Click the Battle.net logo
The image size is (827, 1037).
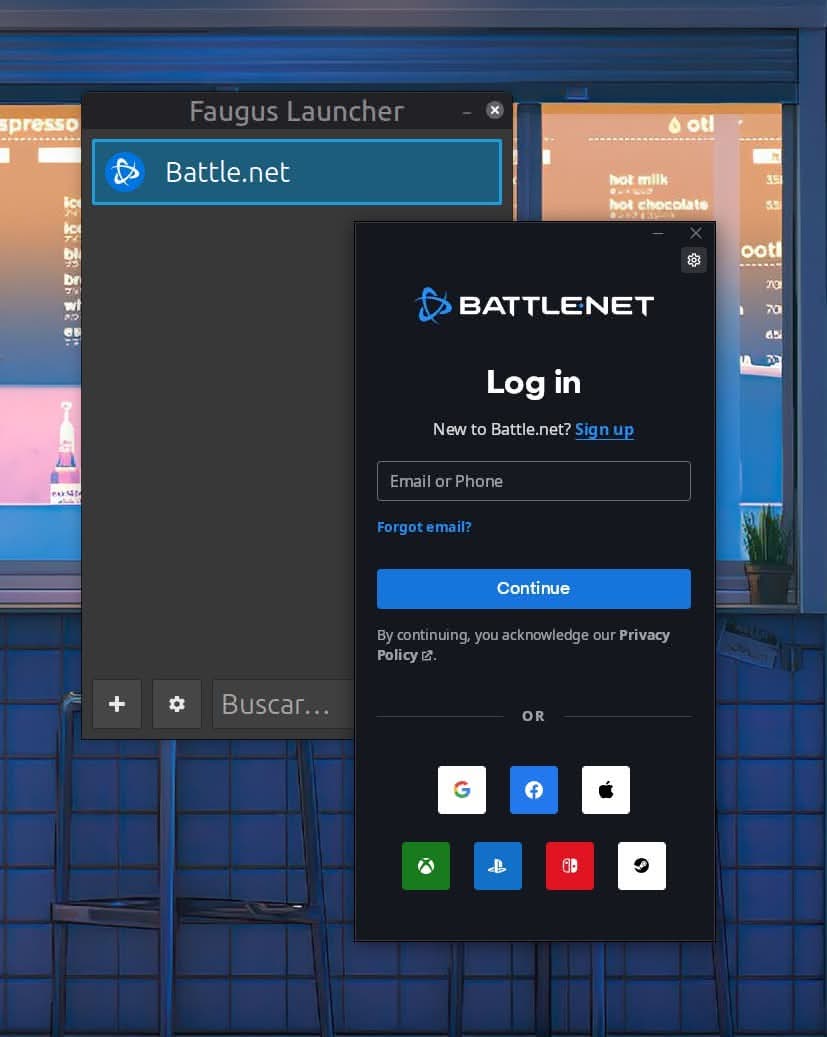[x=533, y=304]
